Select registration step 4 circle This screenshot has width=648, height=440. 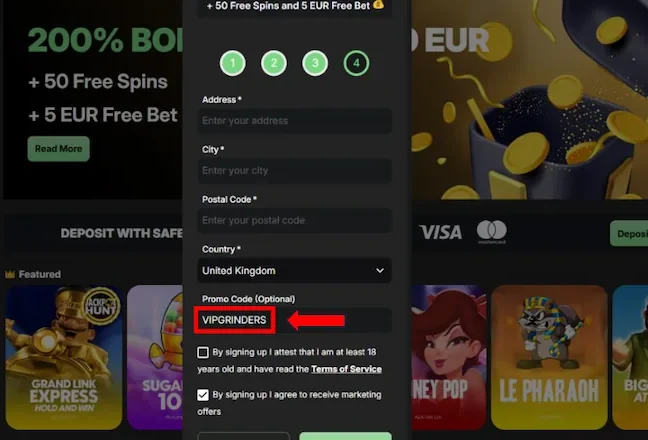(356, 63)
